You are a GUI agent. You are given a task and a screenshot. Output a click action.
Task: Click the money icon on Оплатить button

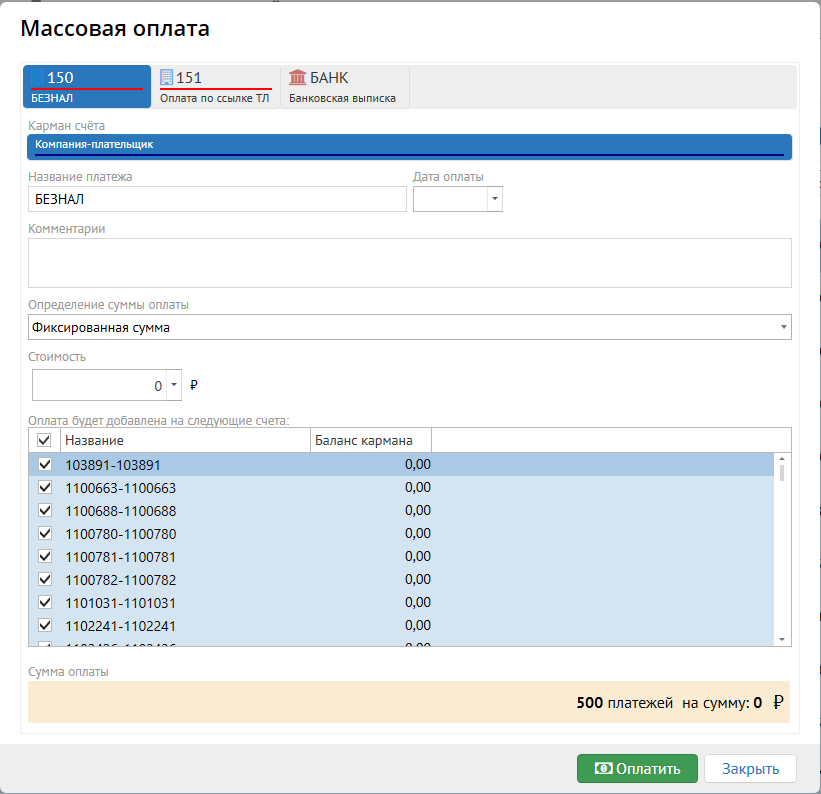tap(603, 768)
